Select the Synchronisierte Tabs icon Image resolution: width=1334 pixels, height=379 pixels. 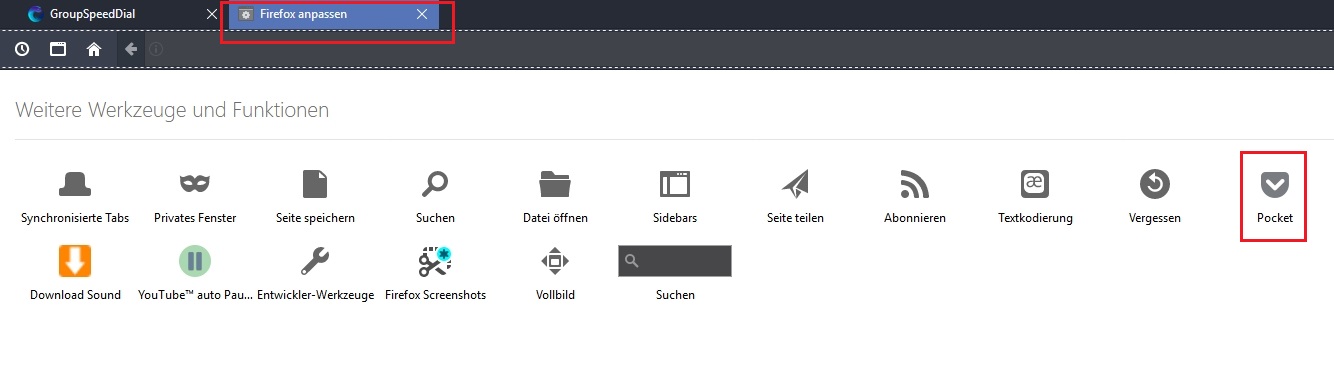click(75, 184)
